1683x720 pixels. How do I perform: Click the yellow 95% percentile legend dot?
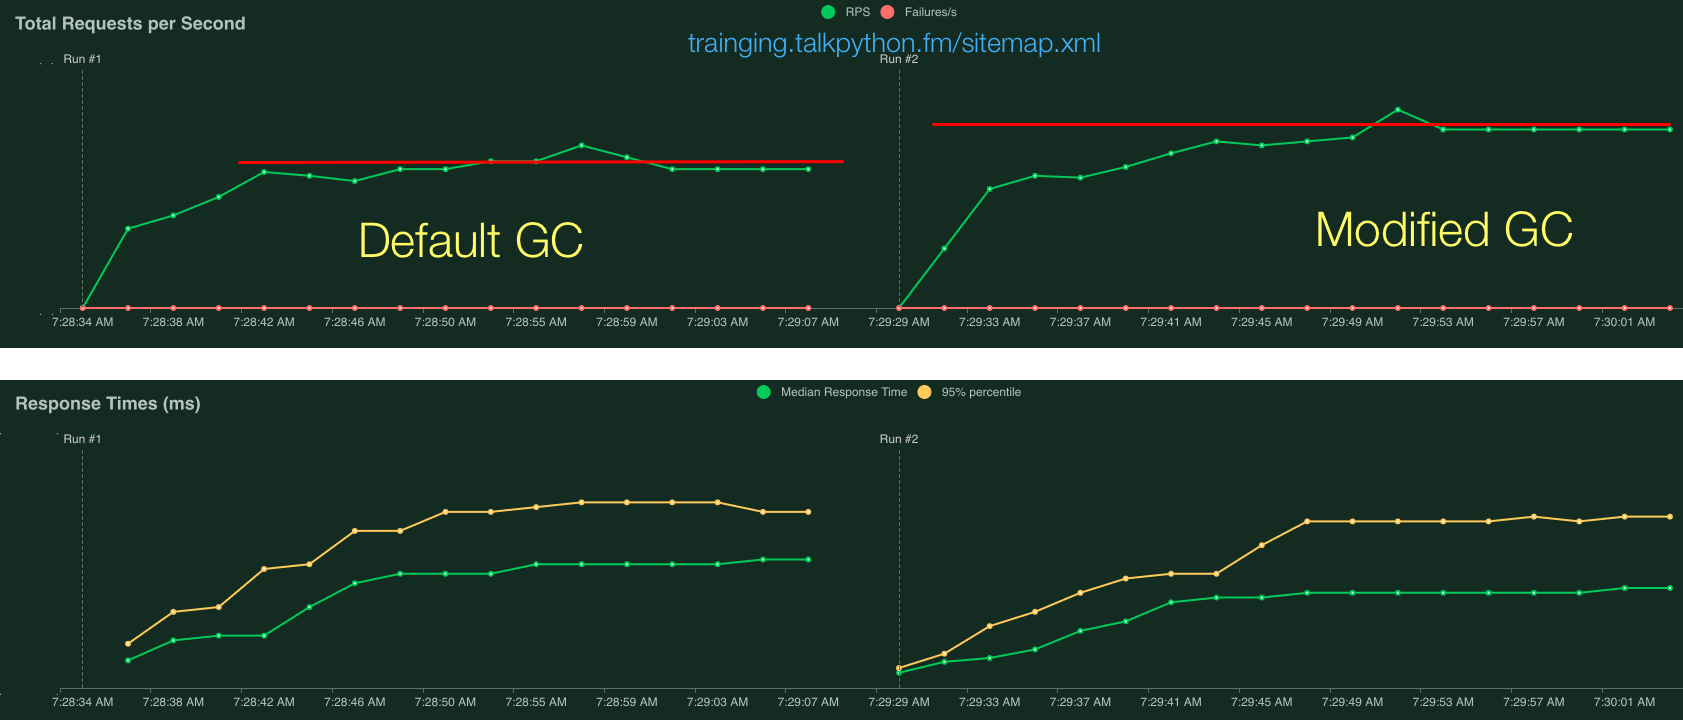tap(924, 392)
